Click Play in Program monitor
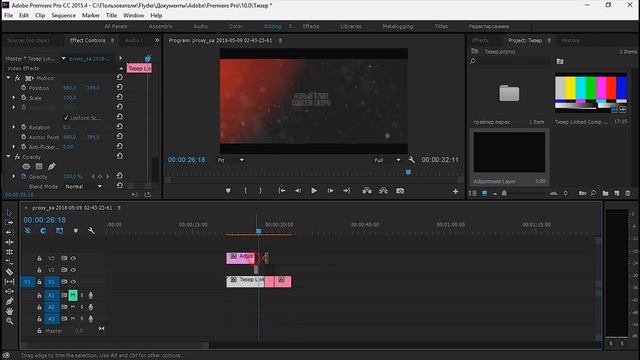 tap(314, 191)
